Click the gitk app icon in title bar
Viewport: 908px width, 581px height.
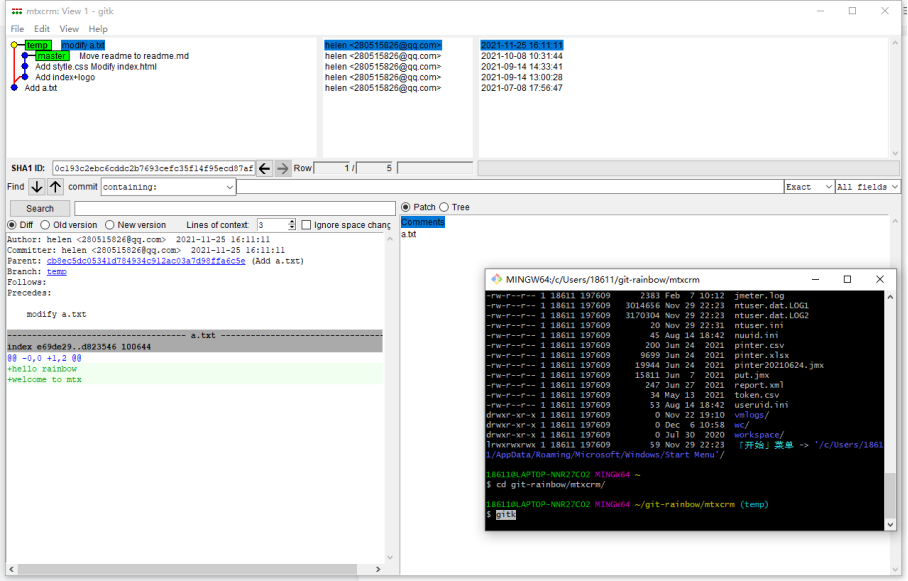click(x=17, y=11)
